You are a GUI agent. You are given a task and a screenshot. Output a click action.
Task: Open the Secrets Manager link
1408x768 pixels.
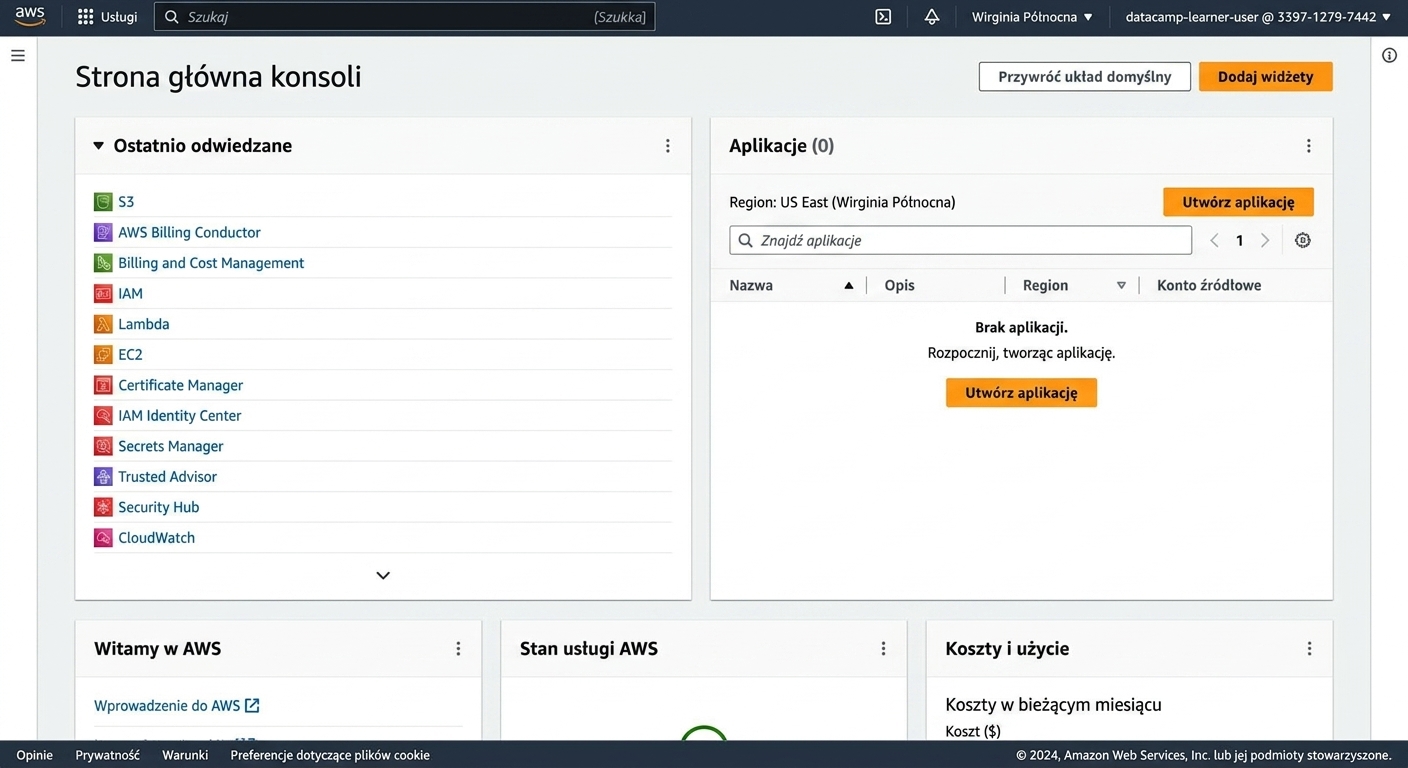click(171, 446)
